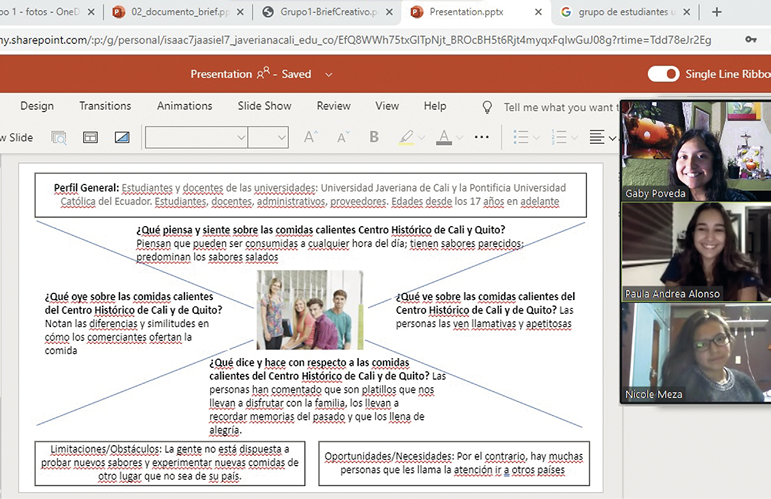Screen dimensions: 771x499
Task: Apply the text highlight color
Action: coord(407,137)
